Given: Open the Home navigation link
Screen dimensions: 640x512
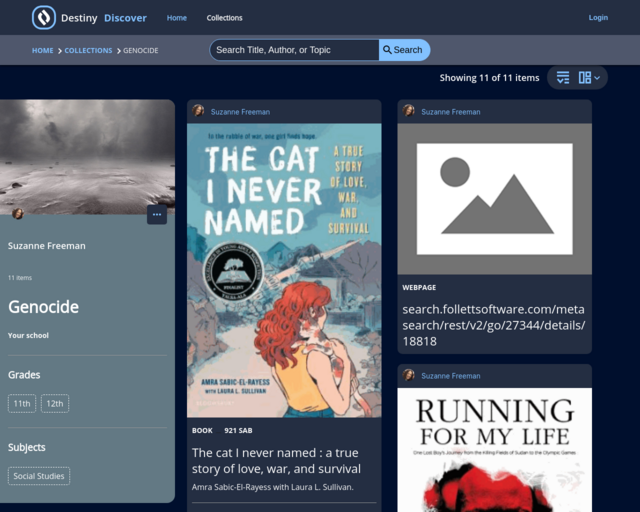Looking at the screenshot, I should (x=177, y=18).
